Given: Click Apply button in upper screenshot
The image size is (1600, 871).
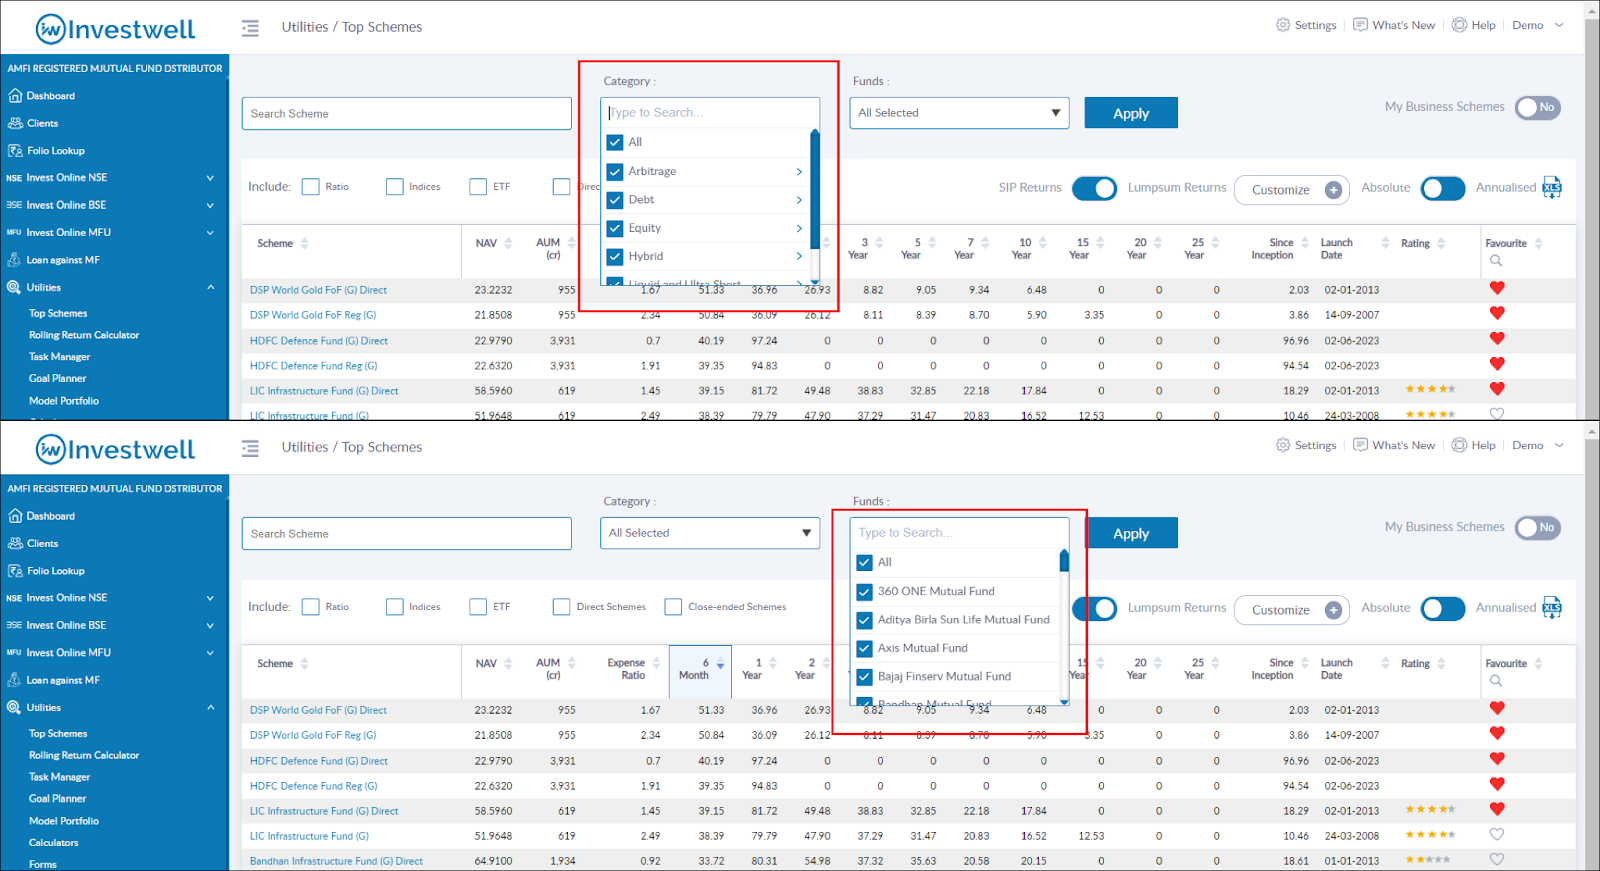Looking at the screenshot, I should click(1131, 113).
